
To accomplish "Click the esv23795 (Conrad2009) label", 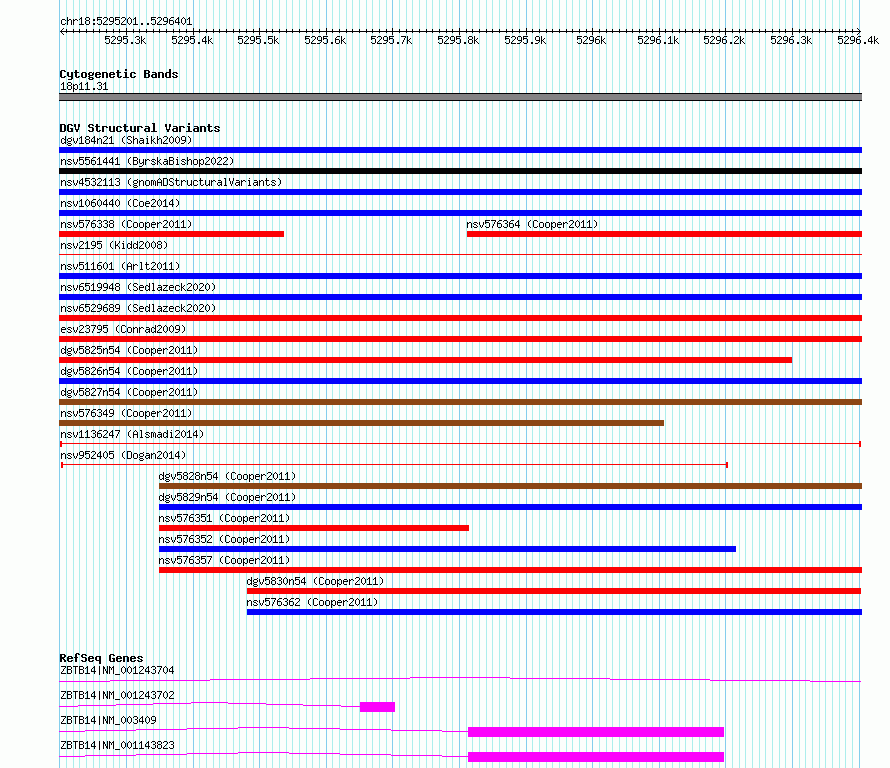I will (123, 329).
